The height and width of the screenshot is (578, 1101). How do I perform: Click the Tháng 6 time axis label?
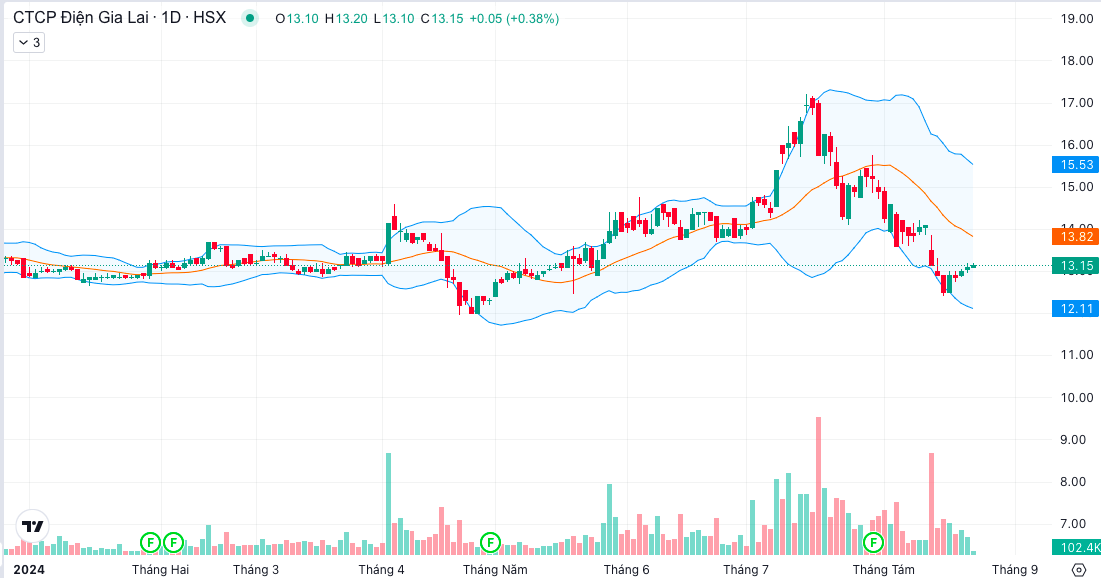(x=626, y=570)
